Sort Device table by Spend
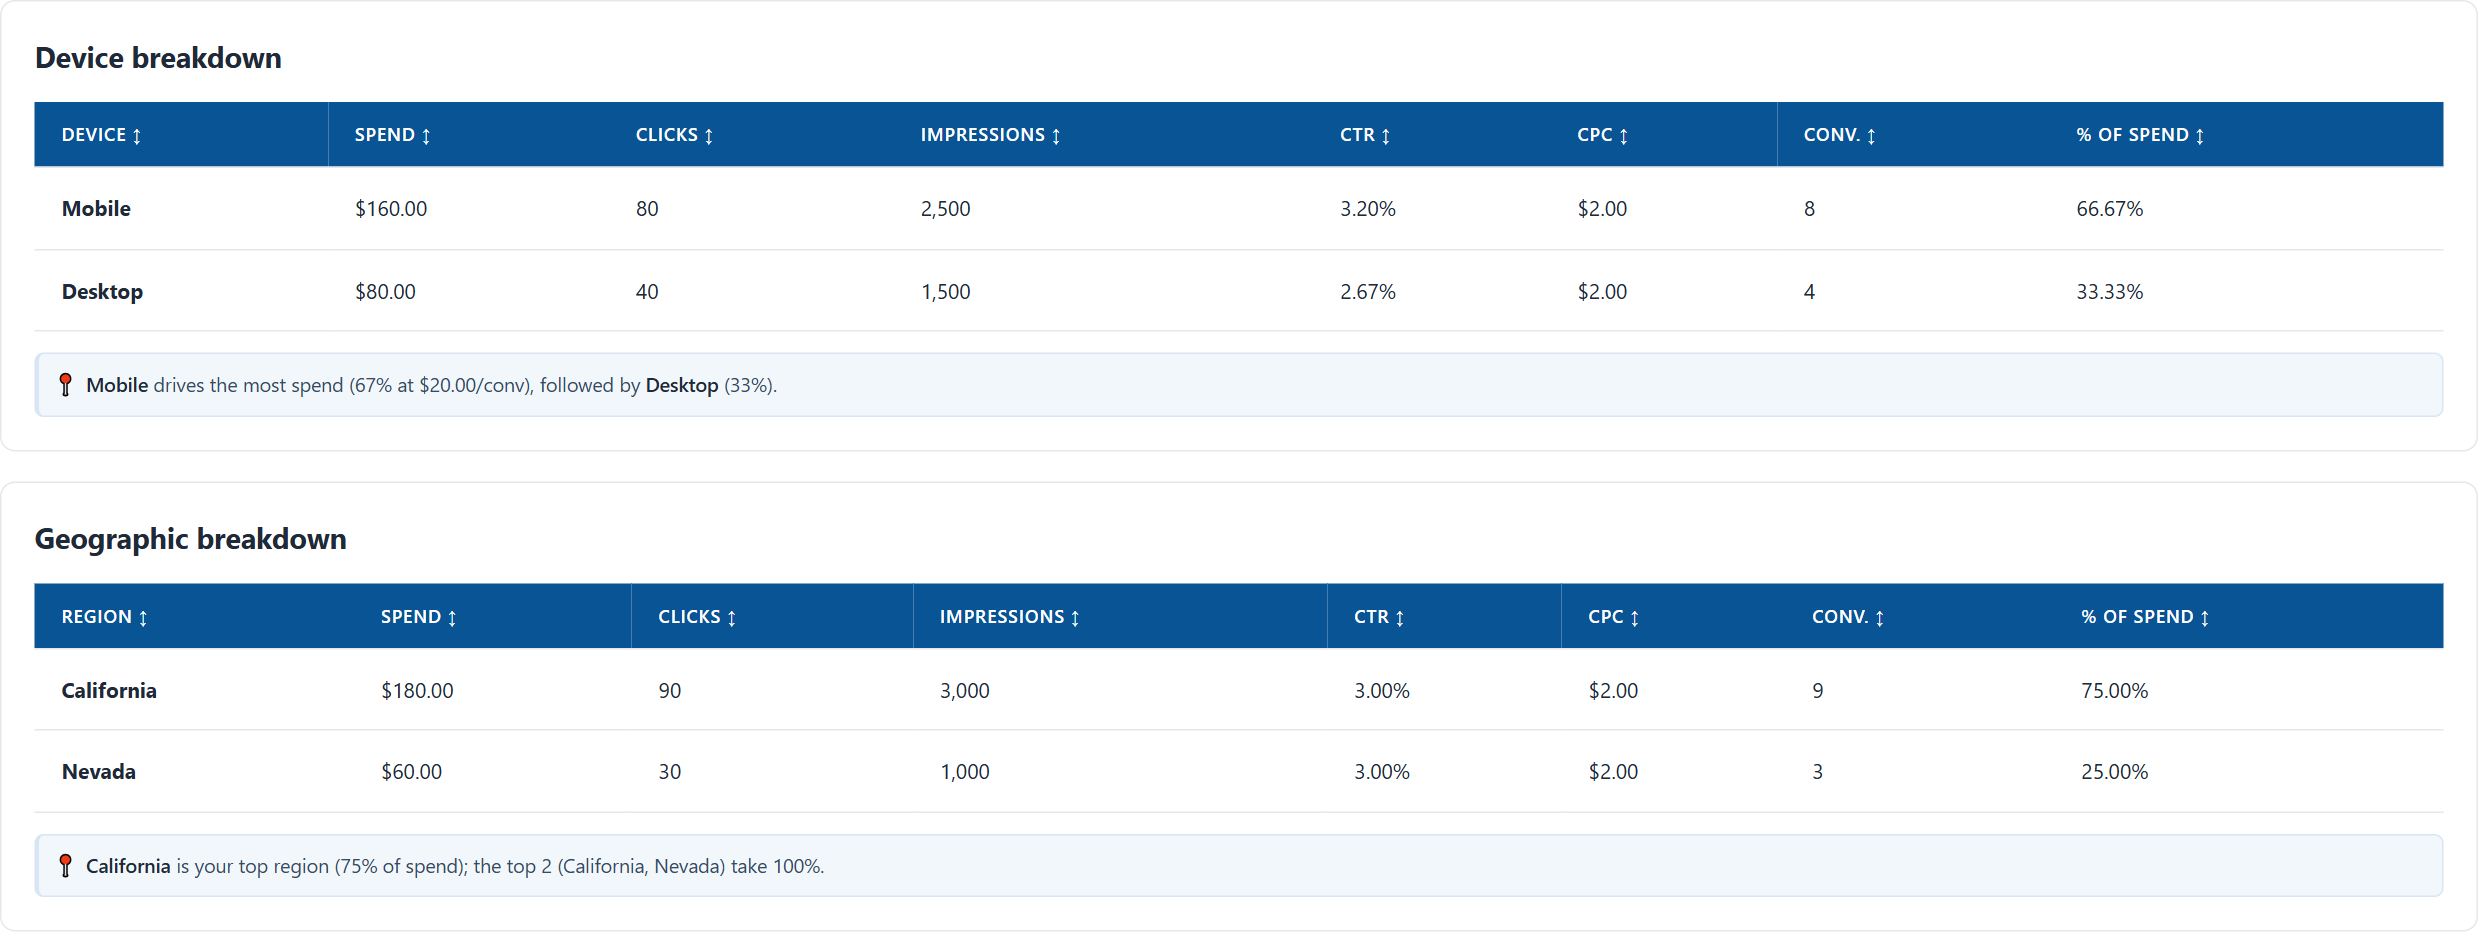The image size is (2478, 932). coord(392,135)
